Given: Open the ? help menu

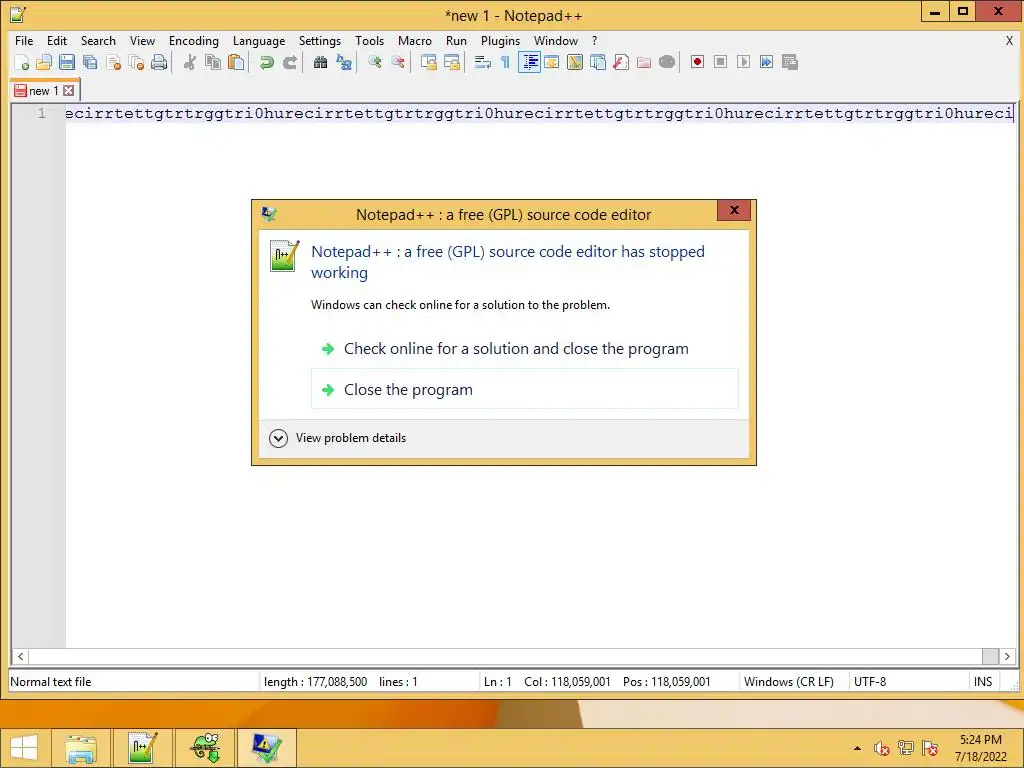Looking at the screenshot, I should 594,40.
